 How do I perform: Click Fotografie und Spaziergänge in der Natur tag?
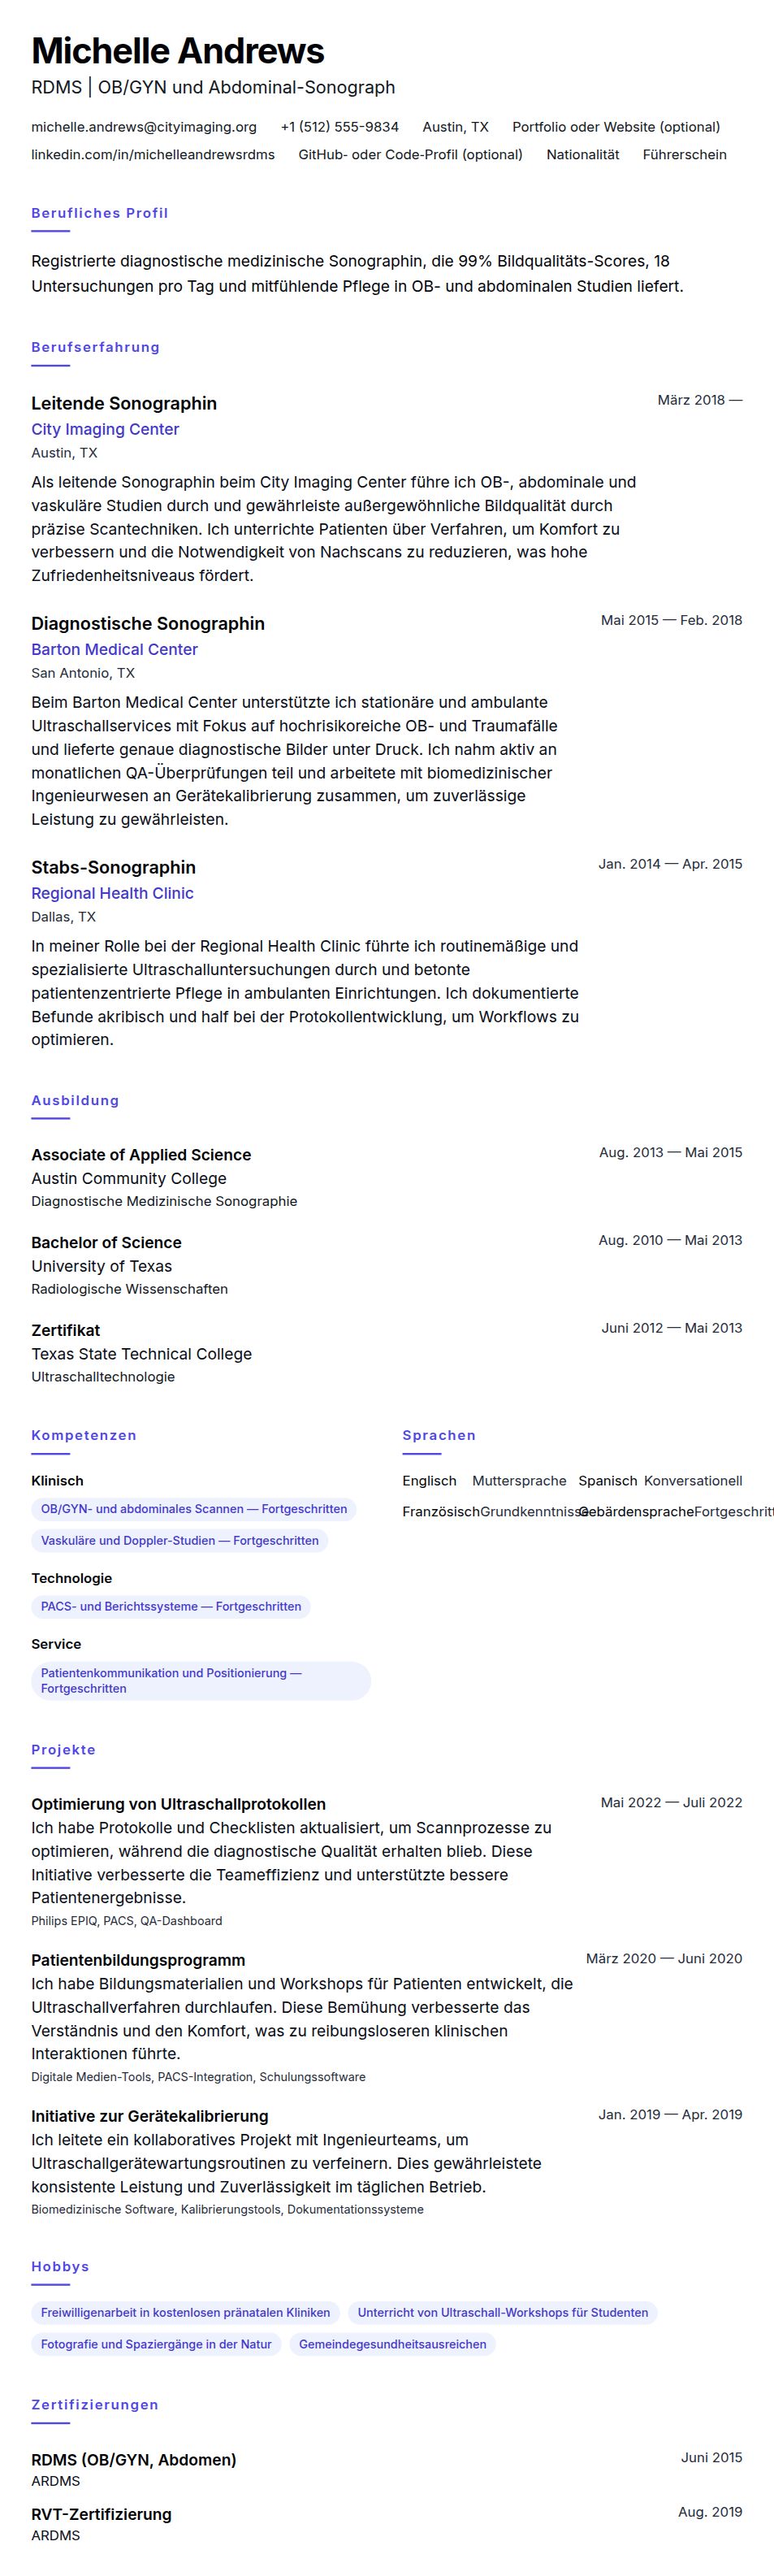click(x=156, y=2344)
